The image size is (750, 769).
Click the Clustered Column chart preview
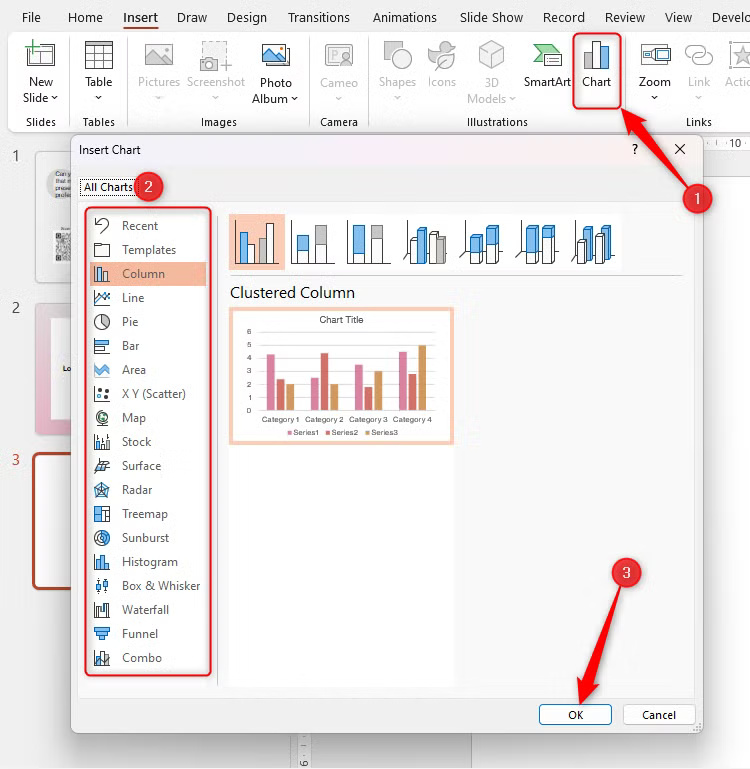pos(341,376)
